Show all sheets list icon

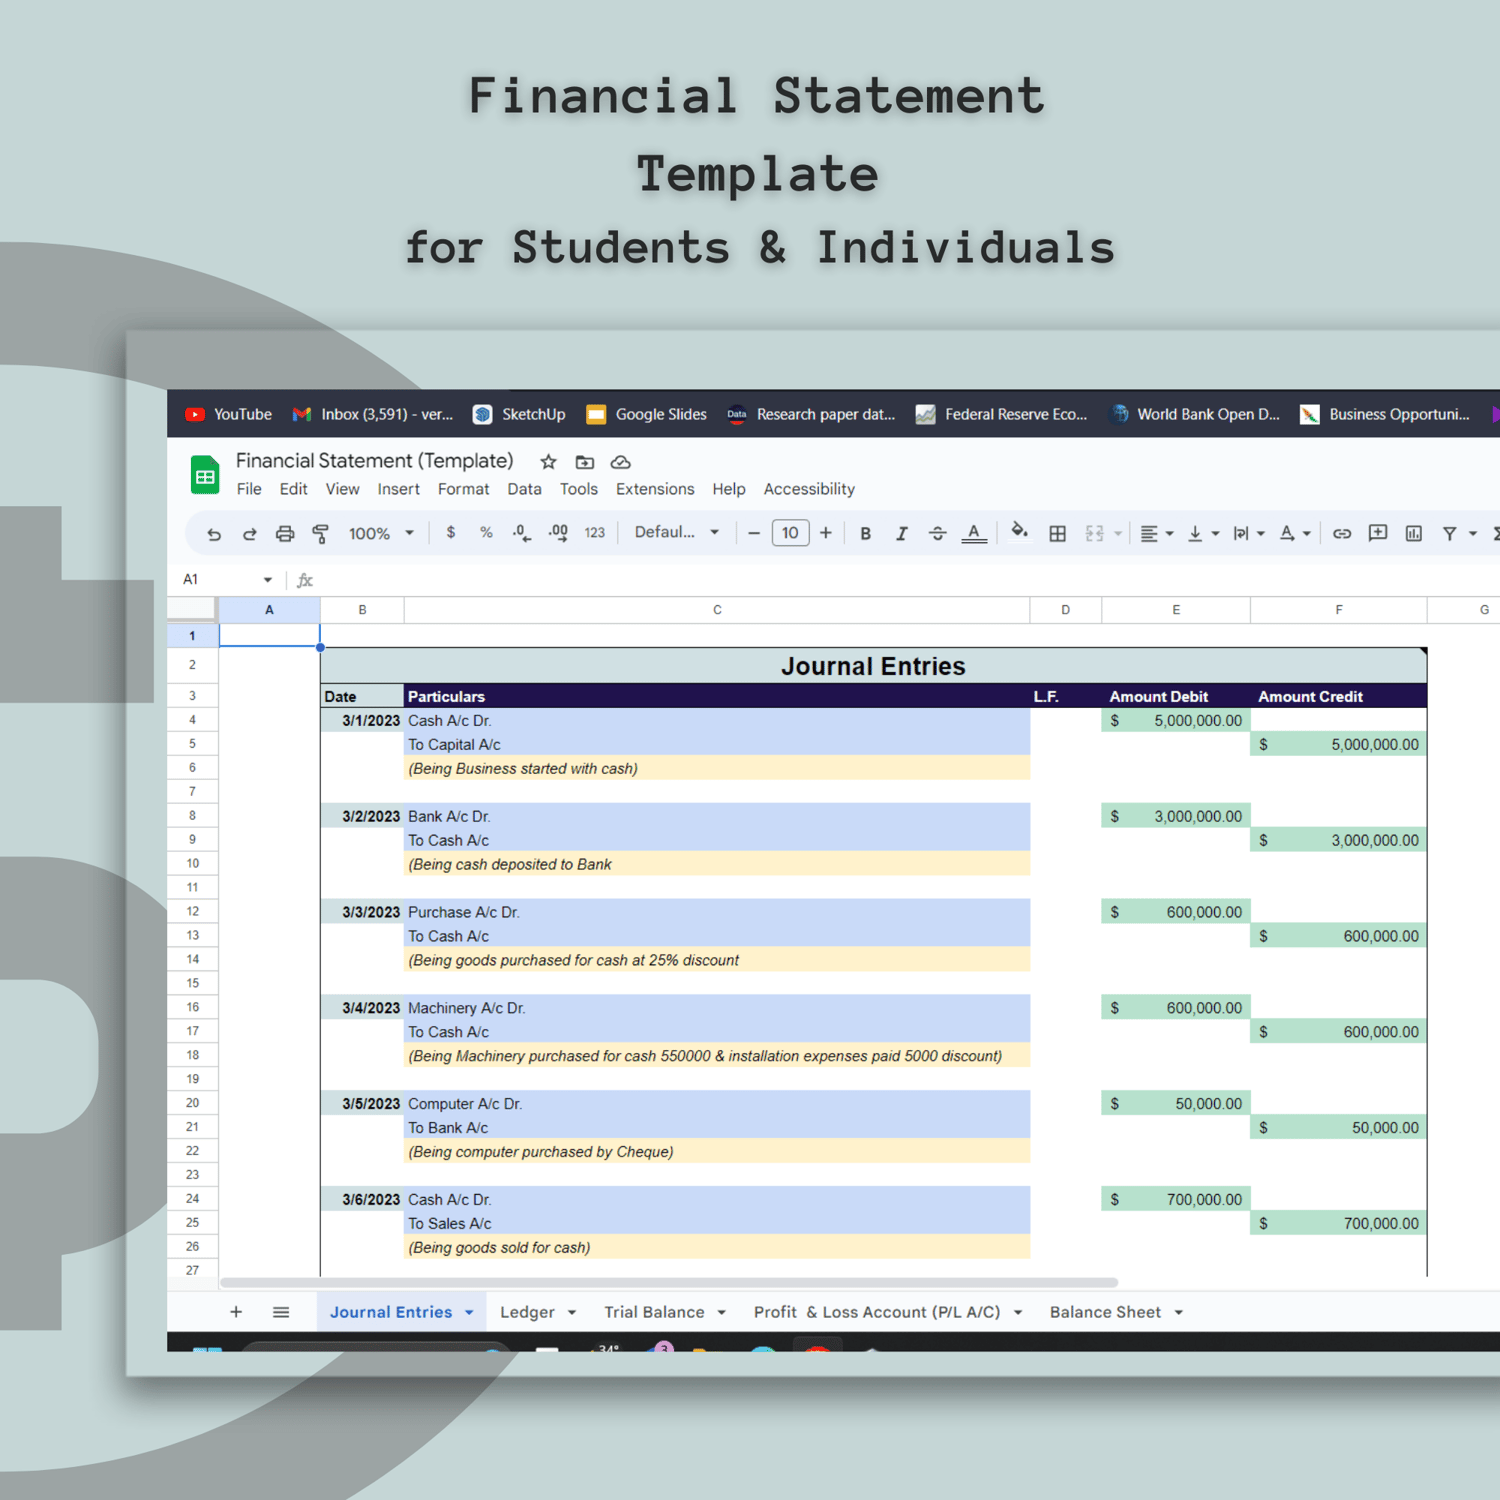click(281, 1312)
